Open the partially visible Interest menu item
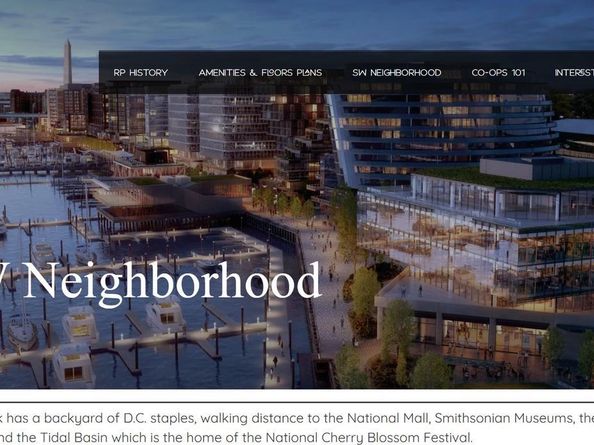Screen dimensions: 594x445 click(574, 73)
